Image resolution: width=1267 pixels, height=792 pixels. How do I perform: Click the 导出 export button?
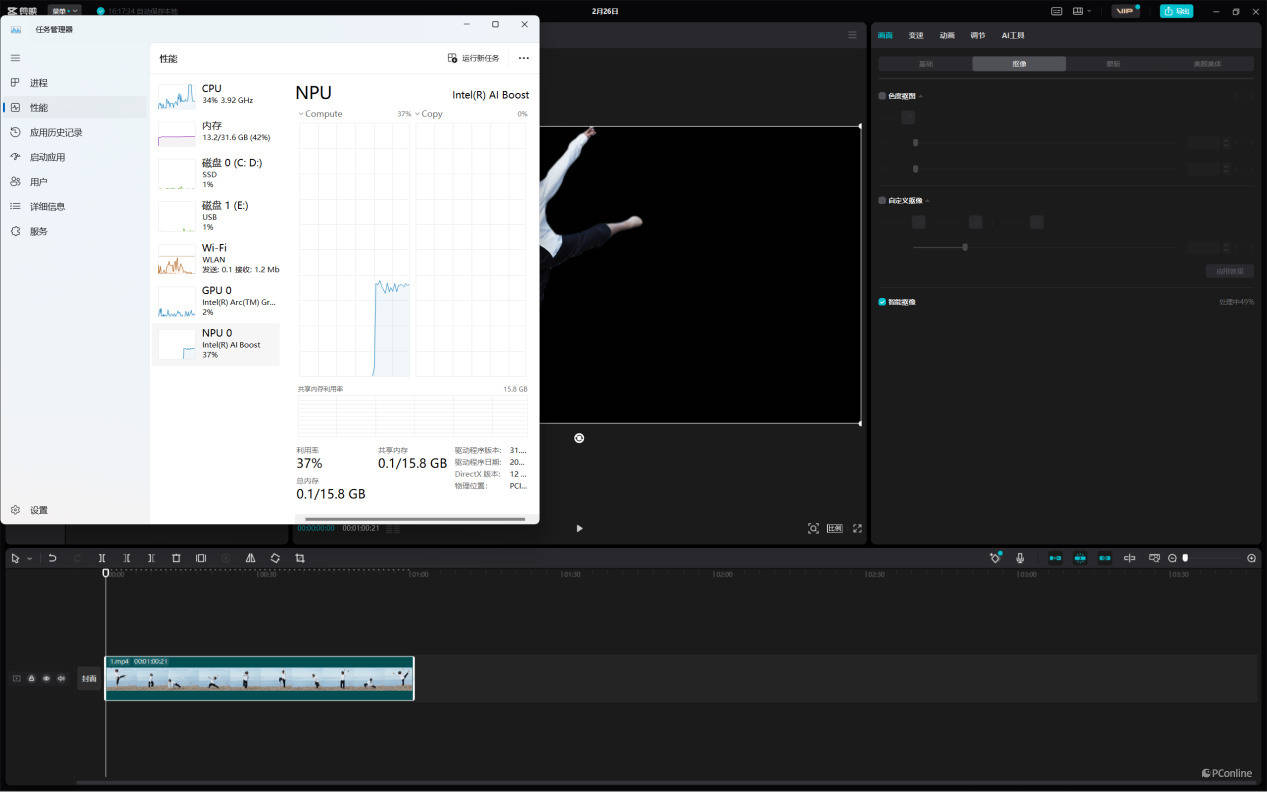click(x=1176, y=11)
